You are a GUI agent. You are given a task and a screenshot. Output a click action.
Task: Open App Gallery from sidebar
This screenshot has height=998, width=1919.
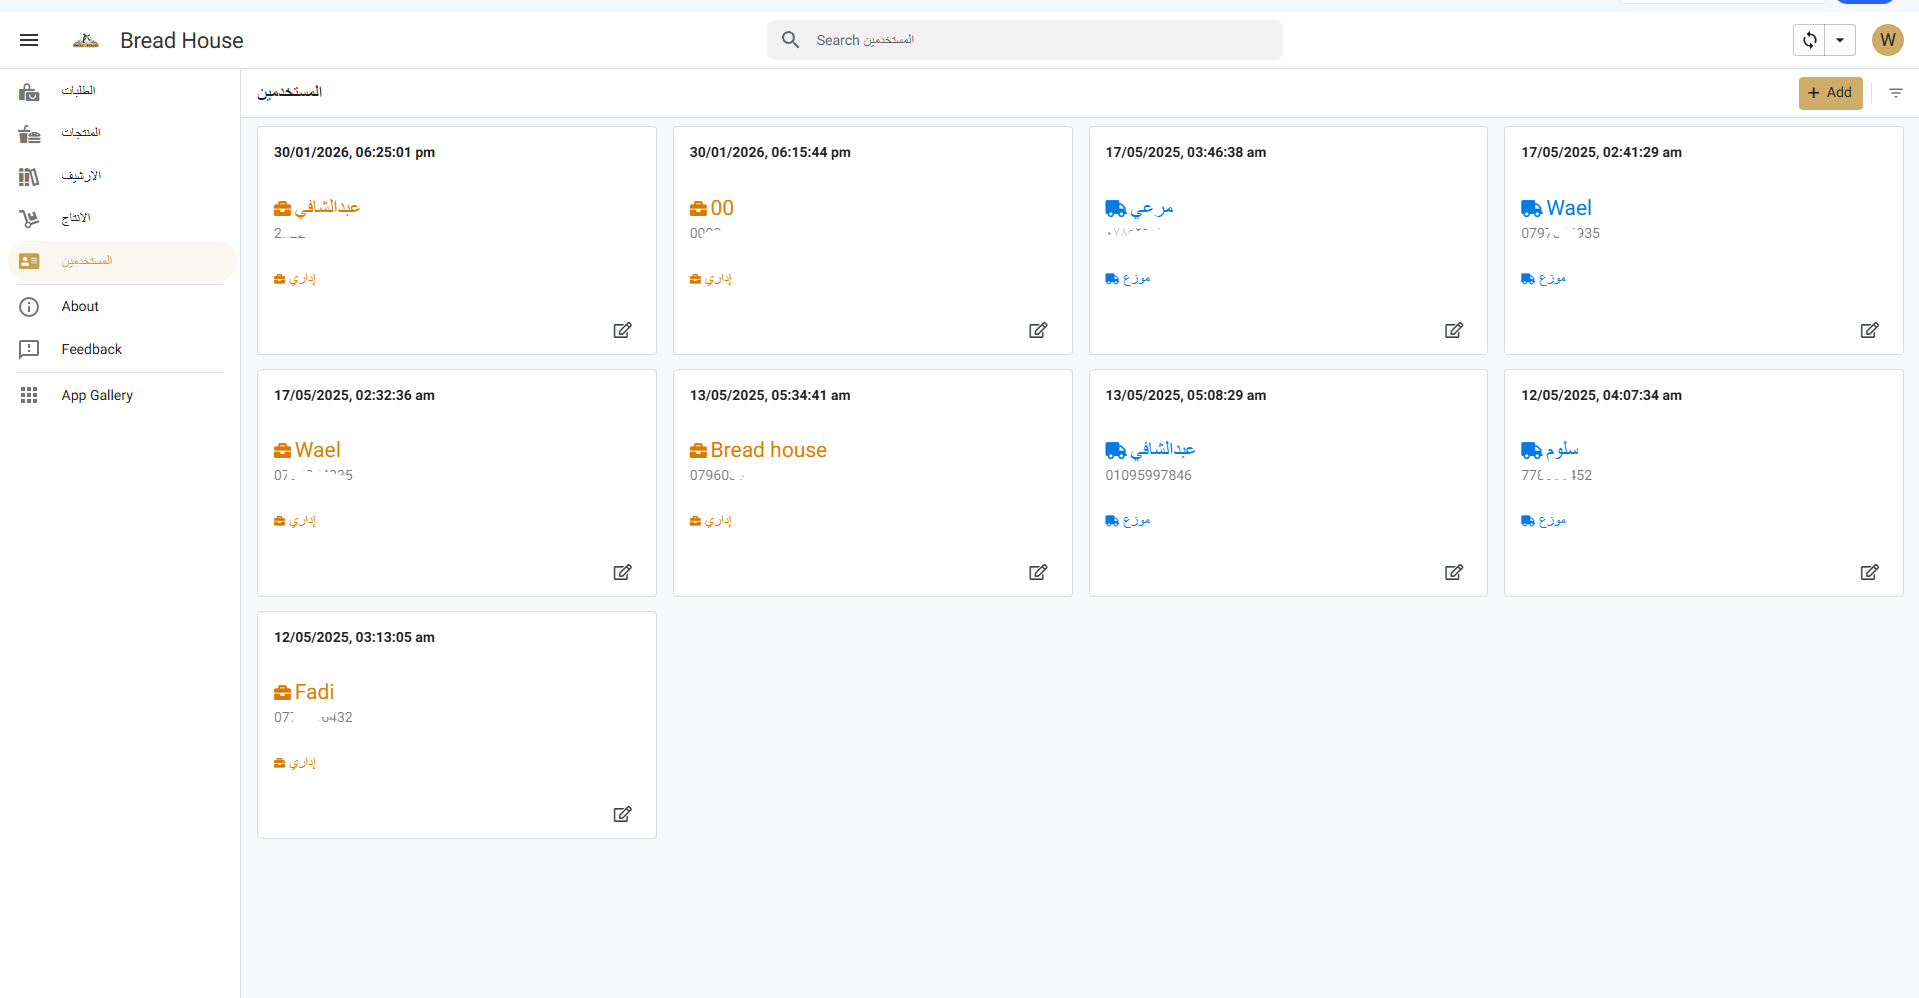tap(96, 395)
